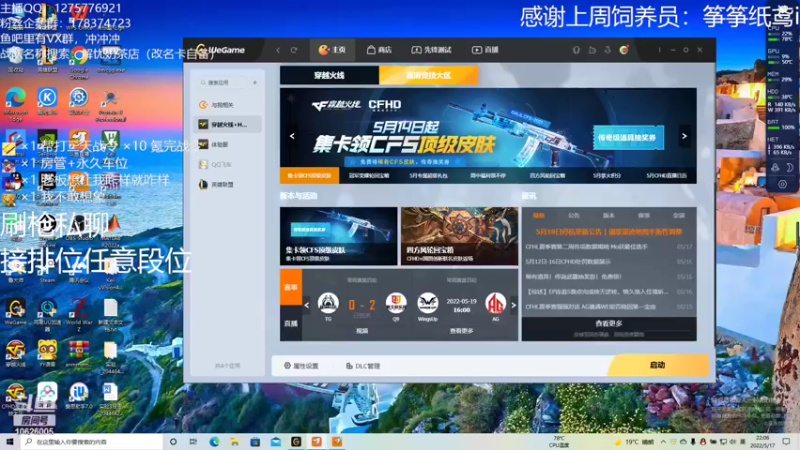This screenshot has width=800, height=450.
Task: Click the yellow 启动 launch button
Action: click(x=658, y=365)
